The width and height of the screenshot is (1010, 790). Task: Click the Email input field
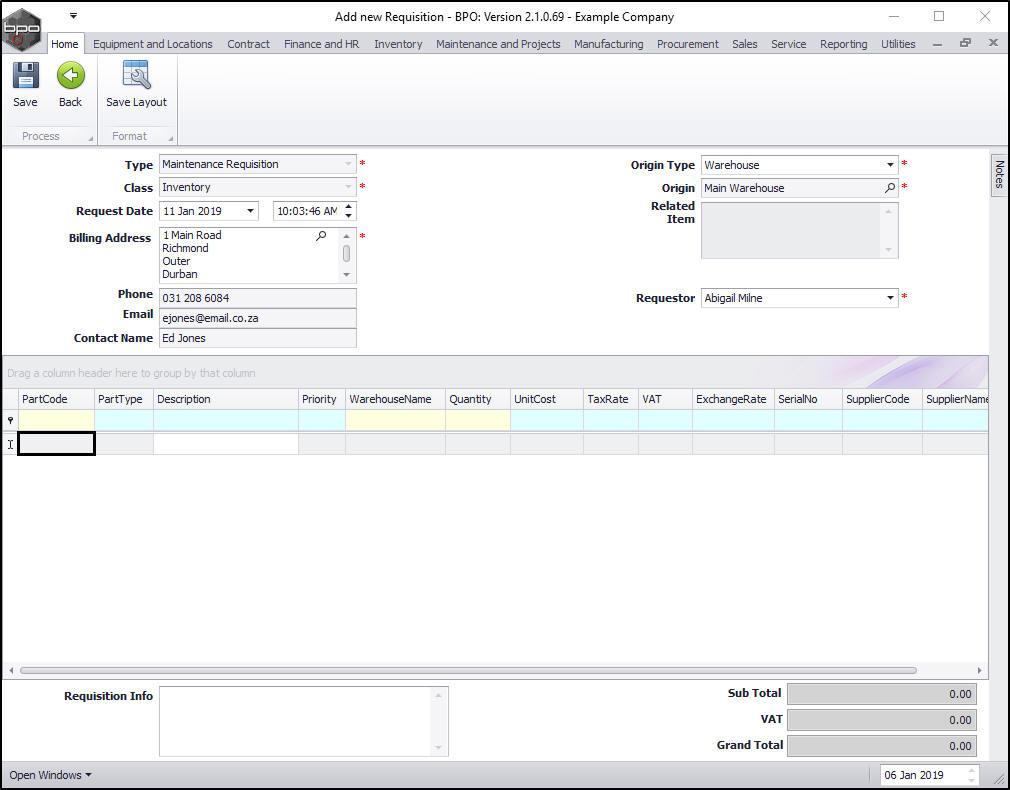258,318
